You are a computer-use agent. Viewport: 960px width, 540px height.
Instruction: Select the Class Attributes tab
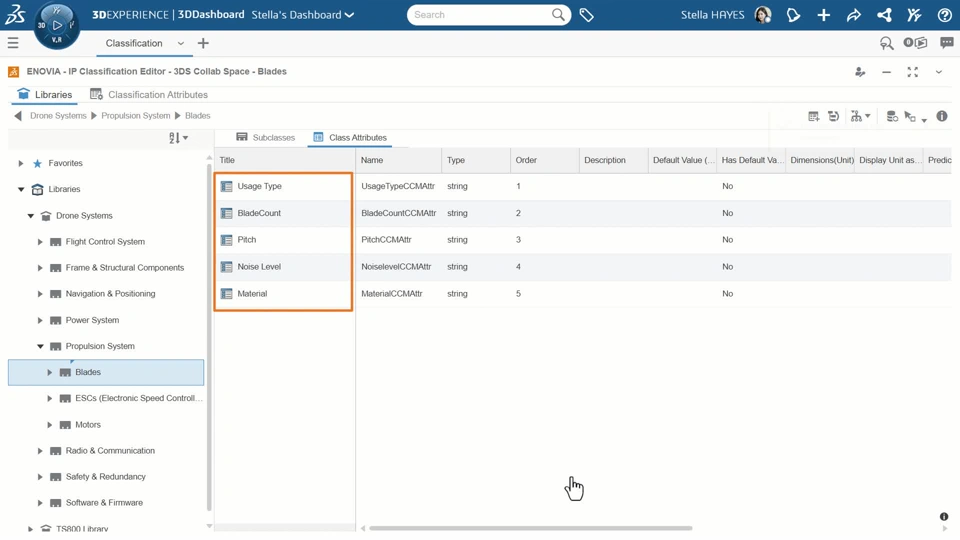coord(350,138)
